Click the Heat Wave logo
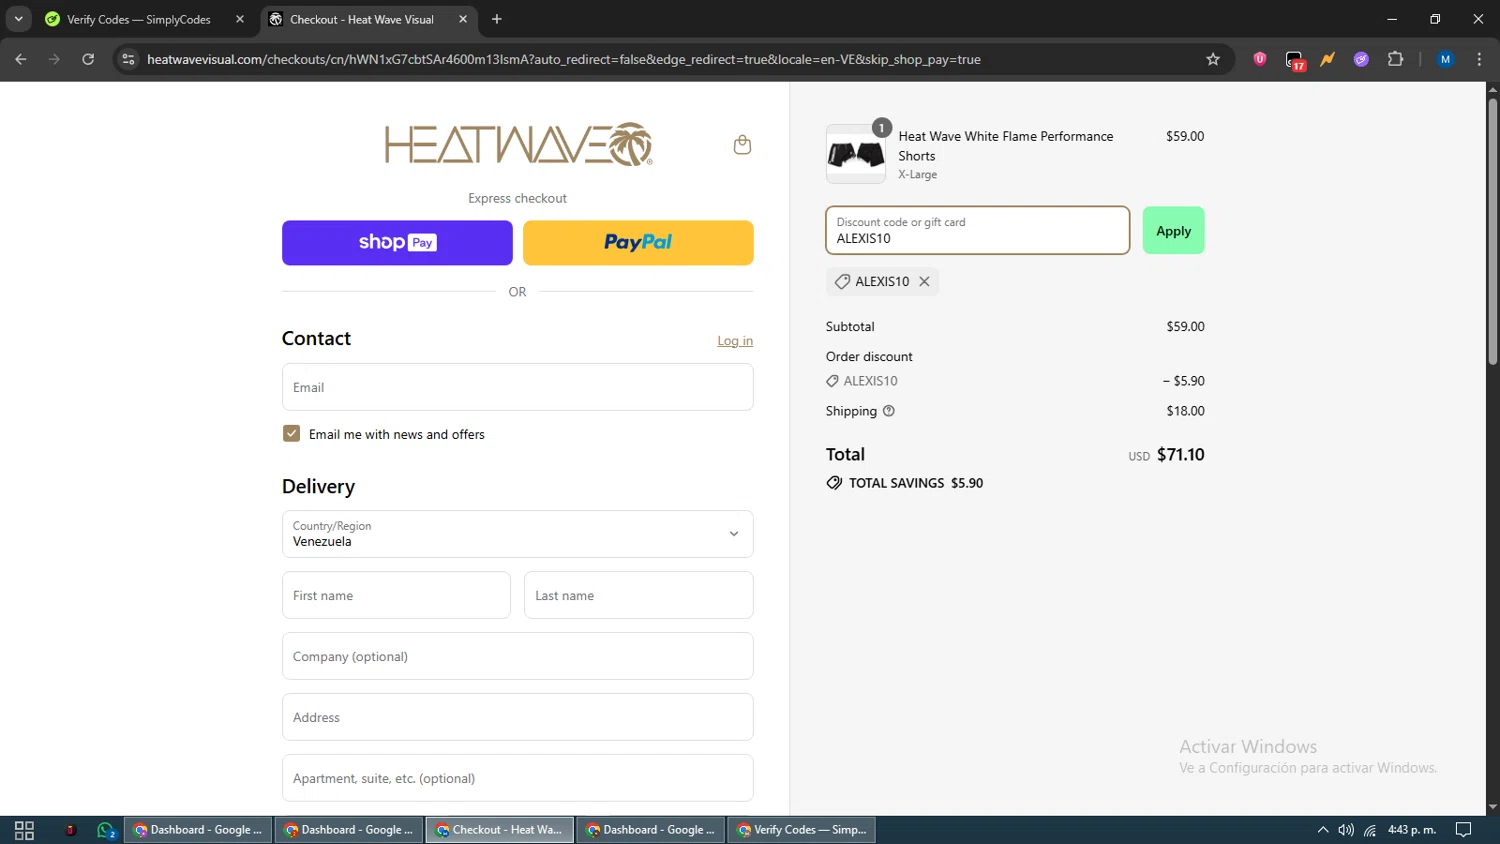The width and height of the screenshot is (1500, 844). click(518, 145)
